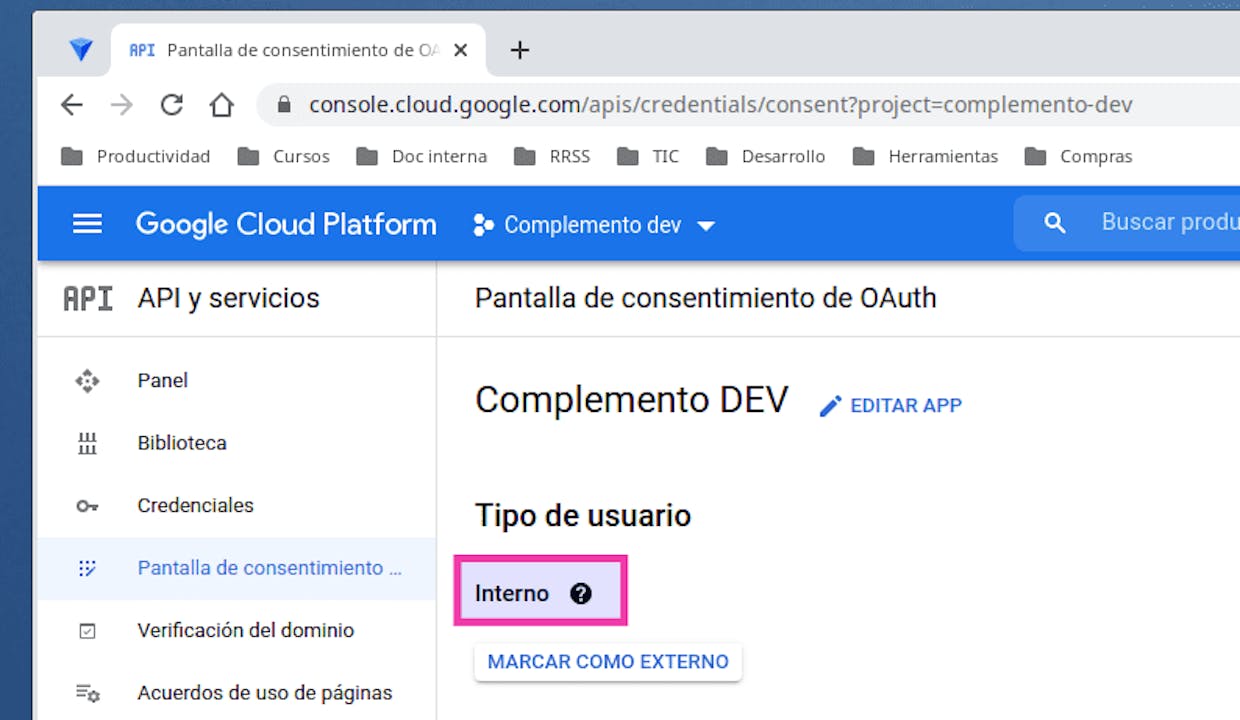Click the padlock site security icon
Image resolution: width=1240 pixels, height=720 pixels.
point(284,105)
